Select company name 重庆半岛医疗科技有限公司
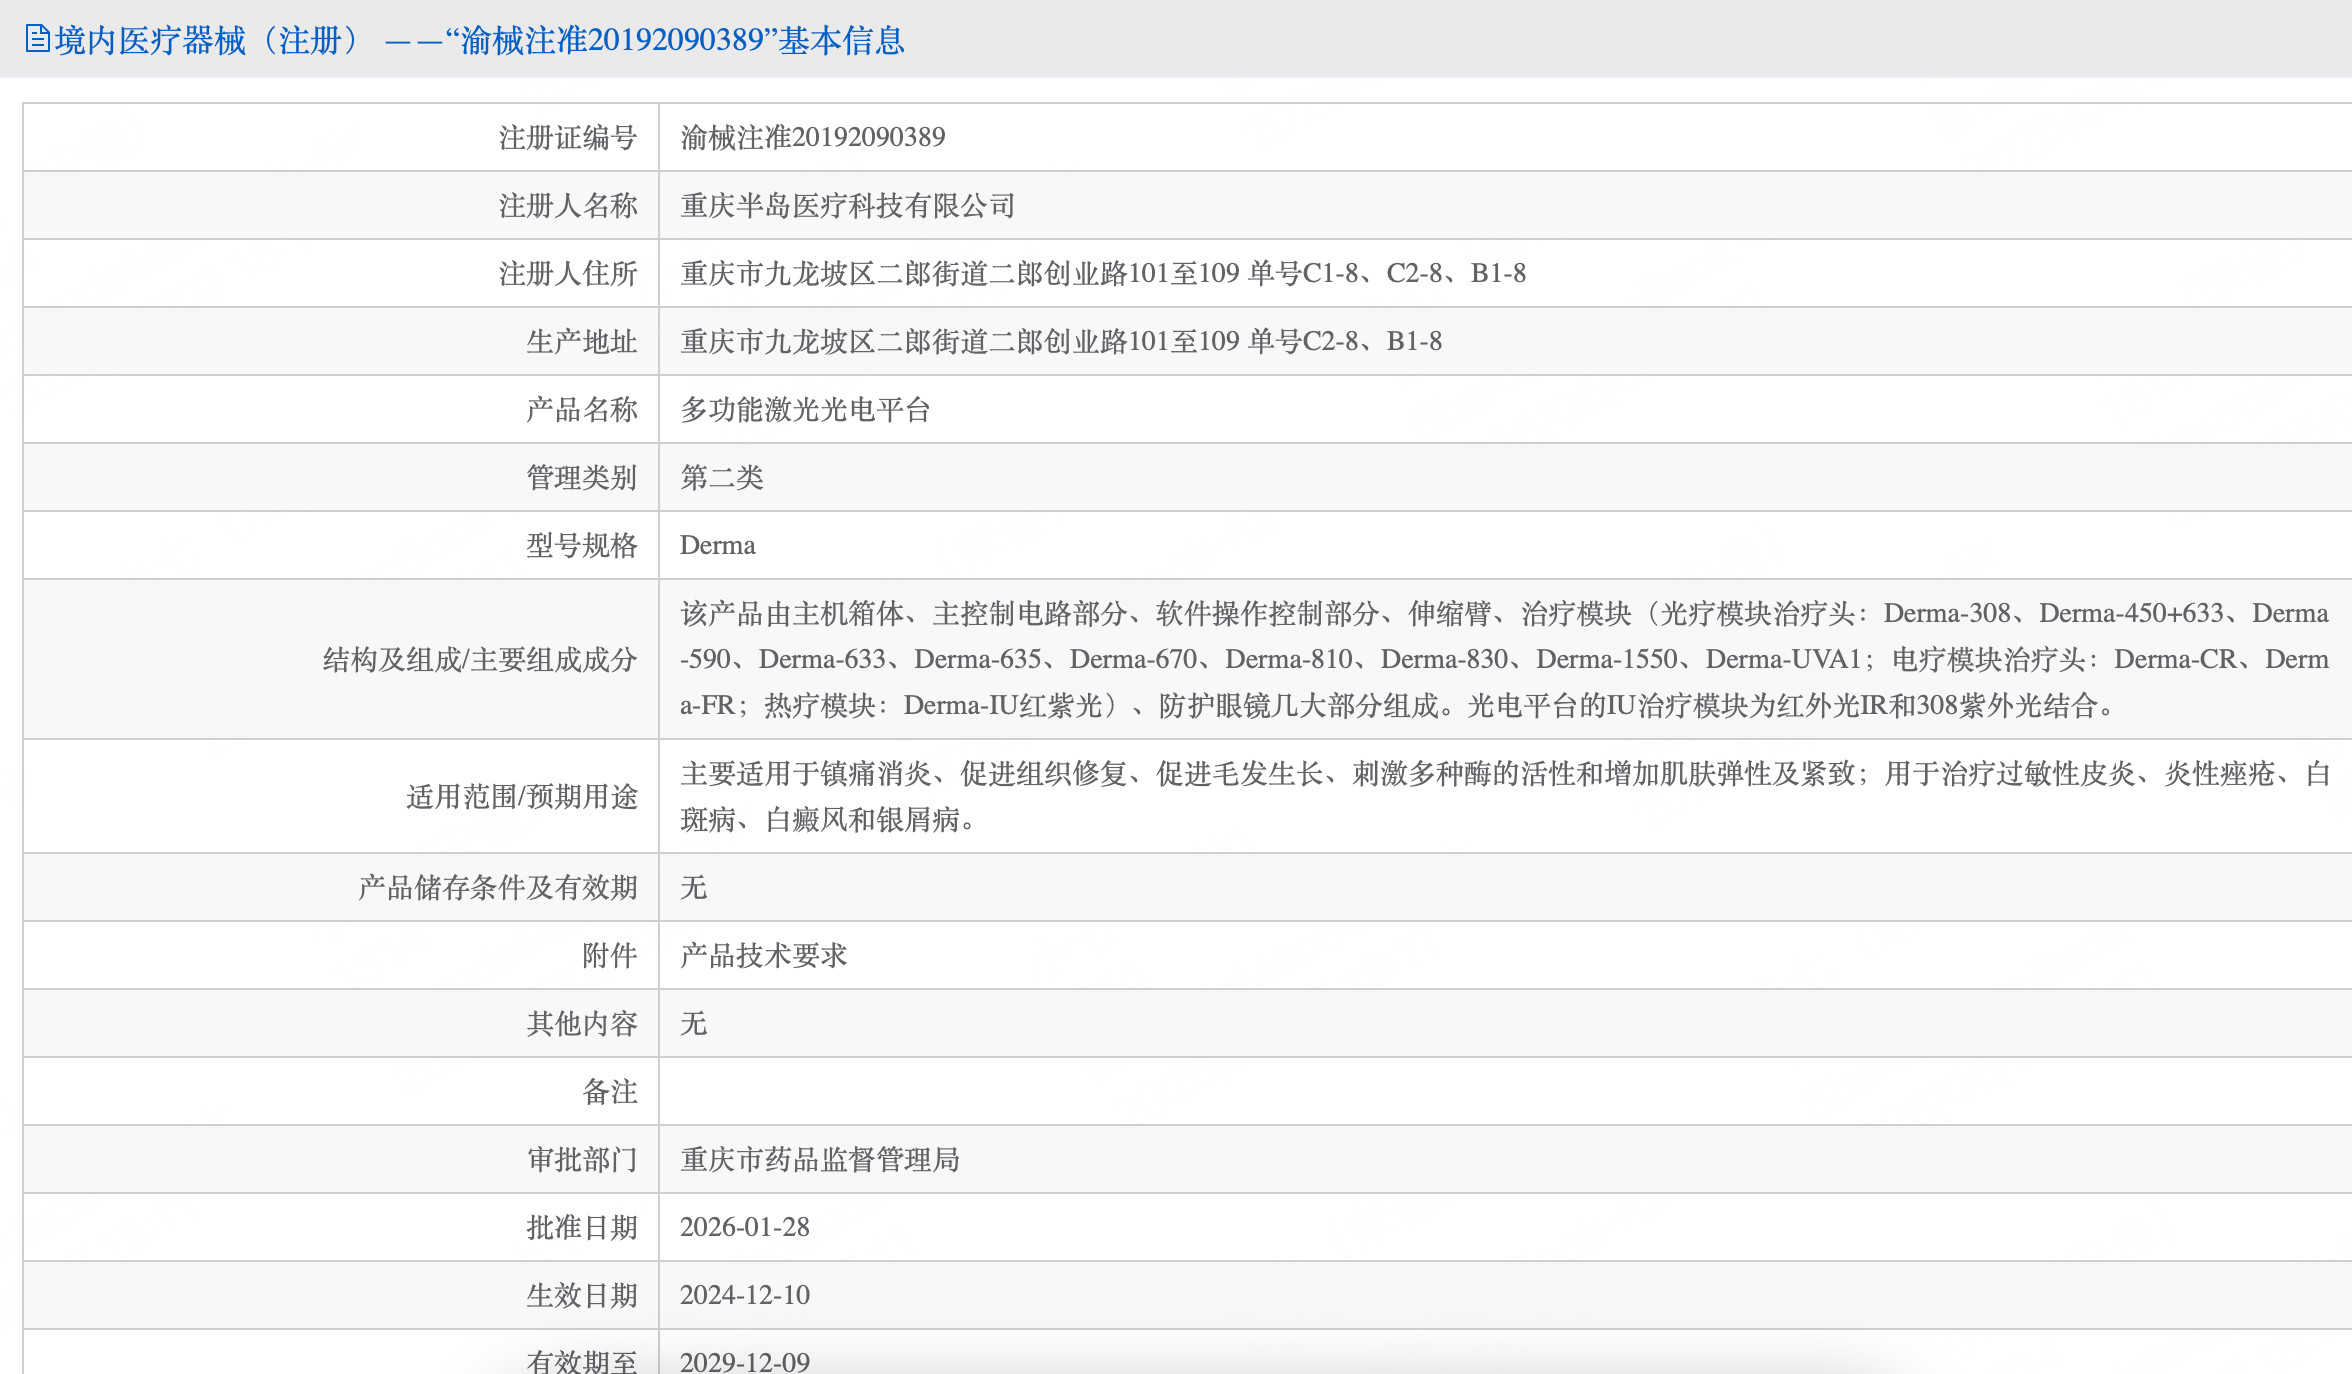Viewport: 2352px width, 1374px height. point(848,205)
